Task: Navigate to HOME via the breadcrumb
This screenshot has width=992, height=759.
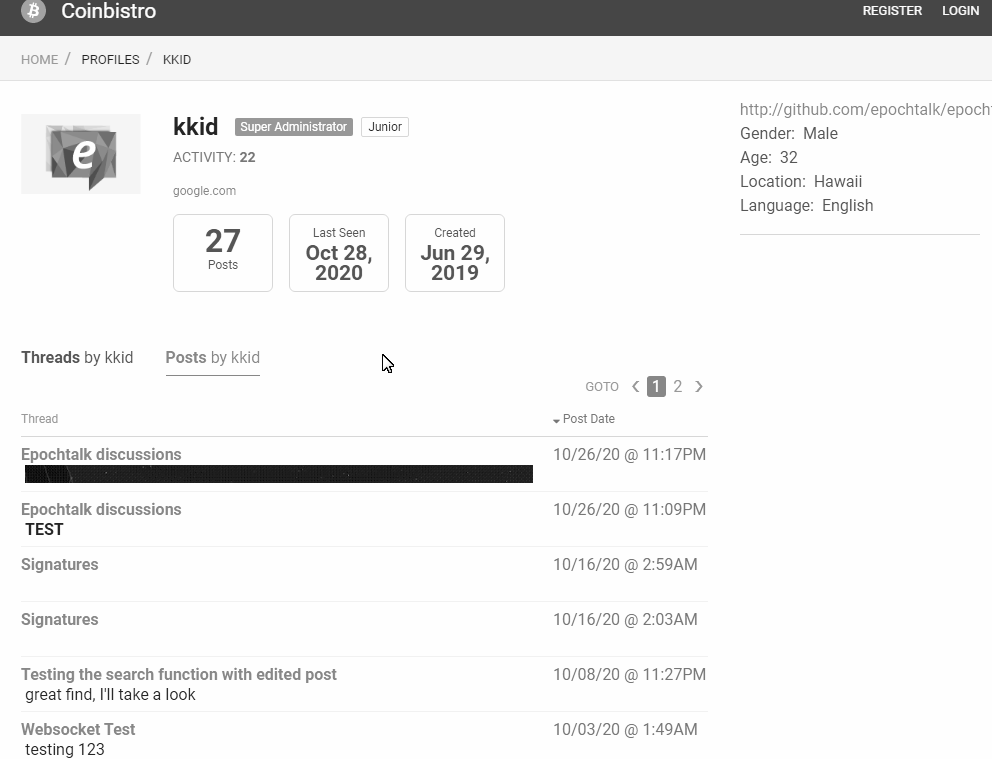Action: pos(39,59)
